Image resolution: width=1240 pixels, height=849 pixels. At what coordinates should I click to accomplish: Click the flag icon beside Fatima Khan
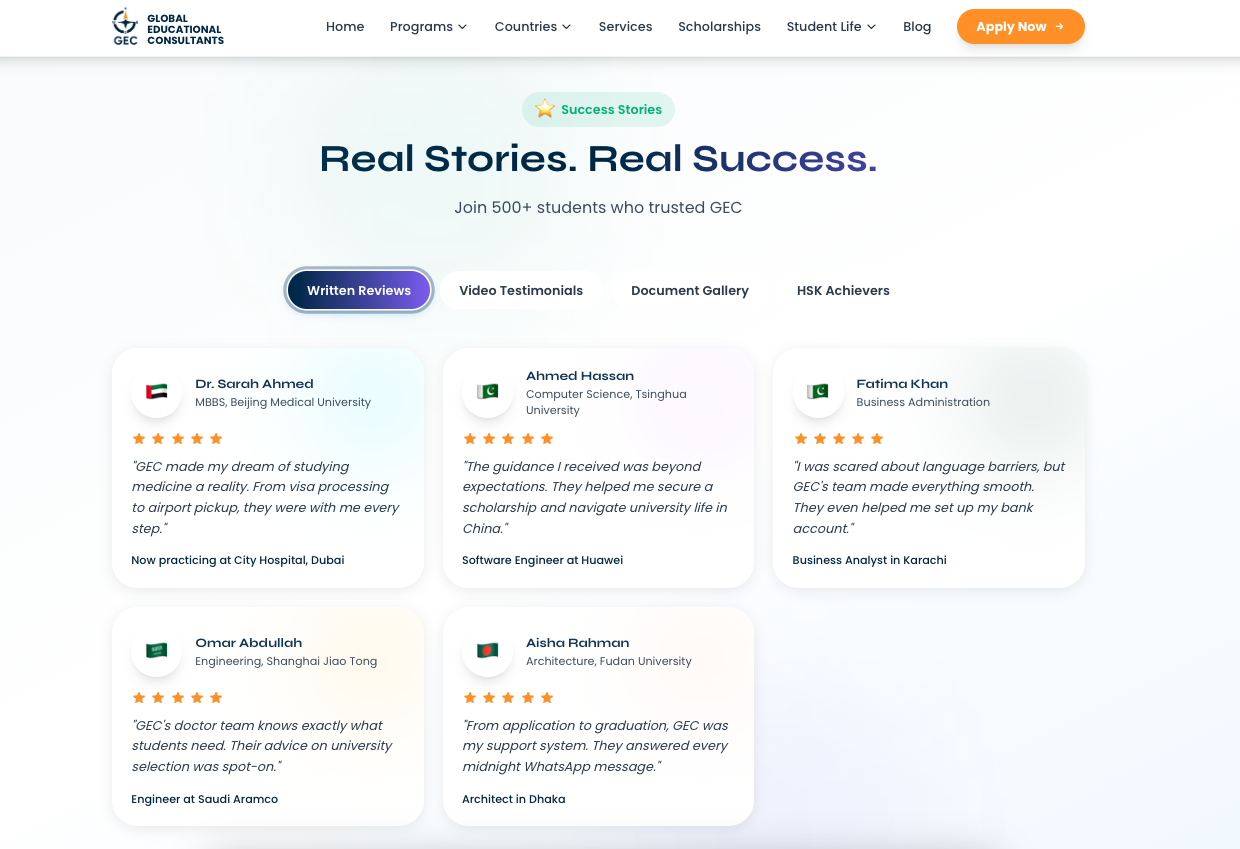tap(818, 392)
